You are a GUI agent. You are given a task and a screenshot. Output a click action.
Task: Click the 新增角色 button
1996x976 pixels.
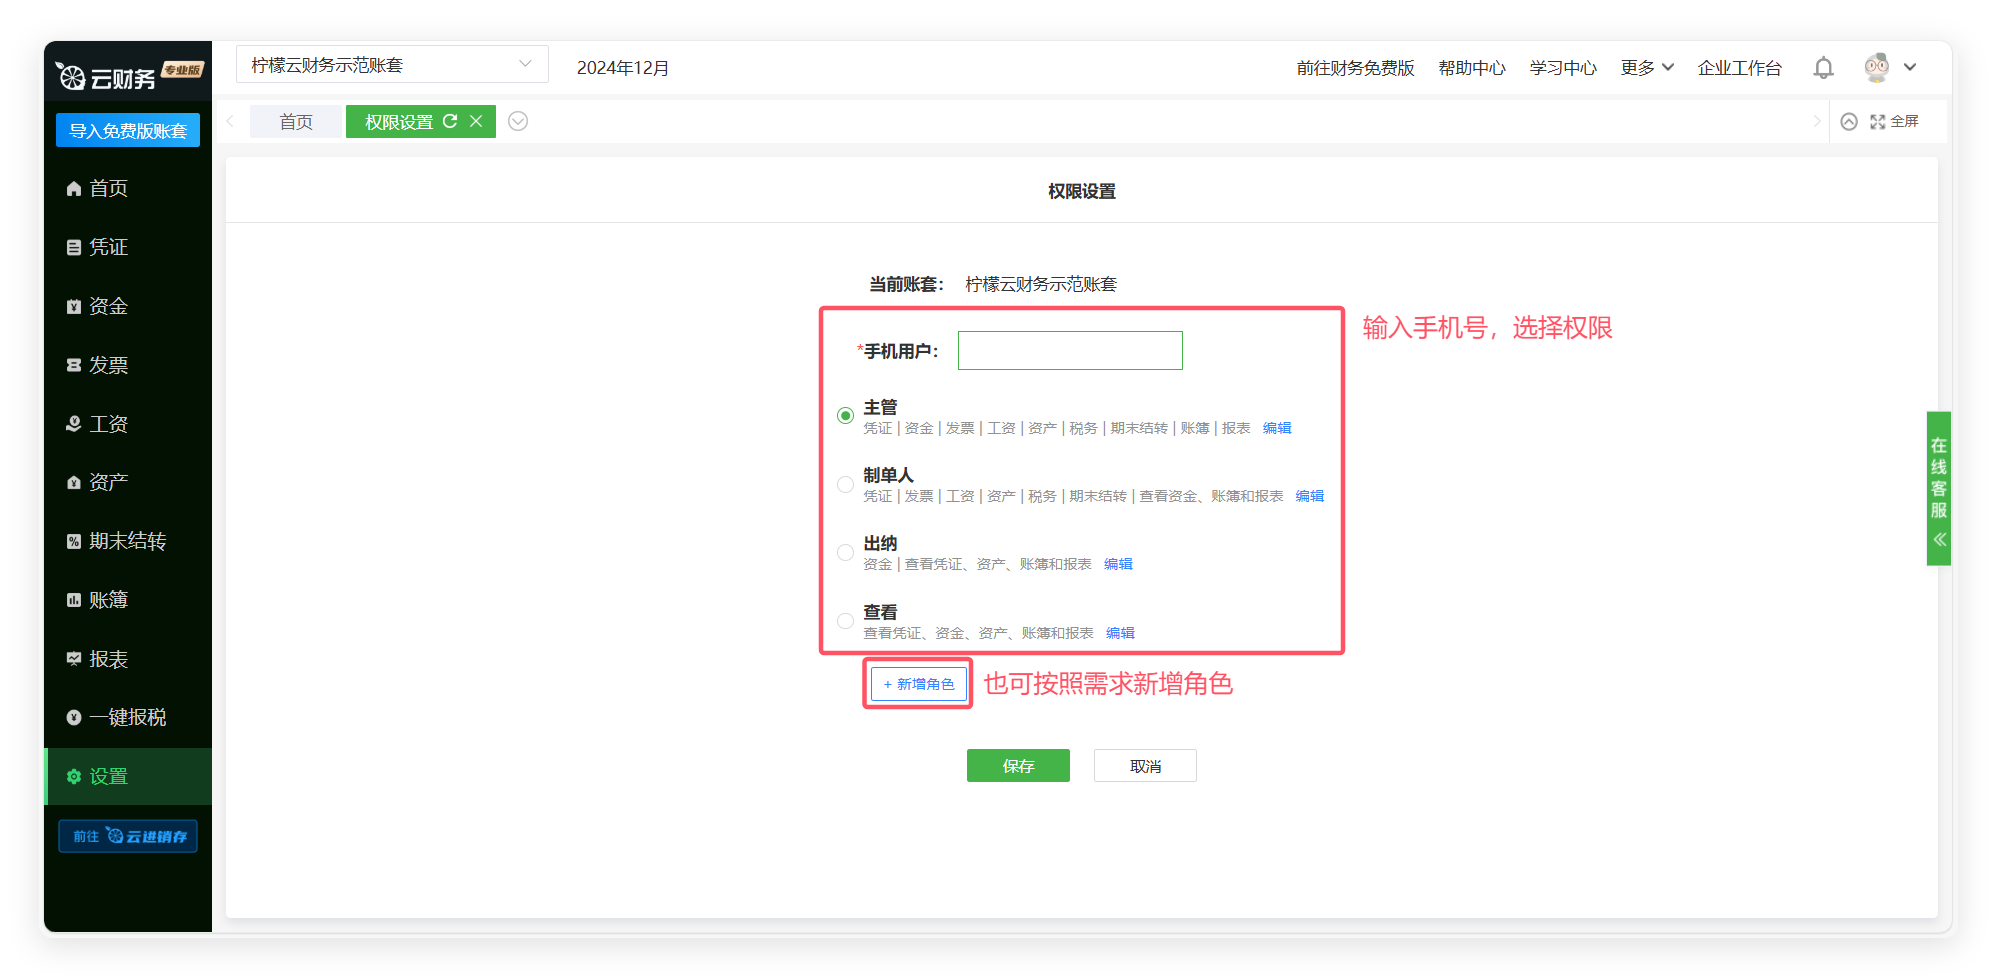[918, 684]
